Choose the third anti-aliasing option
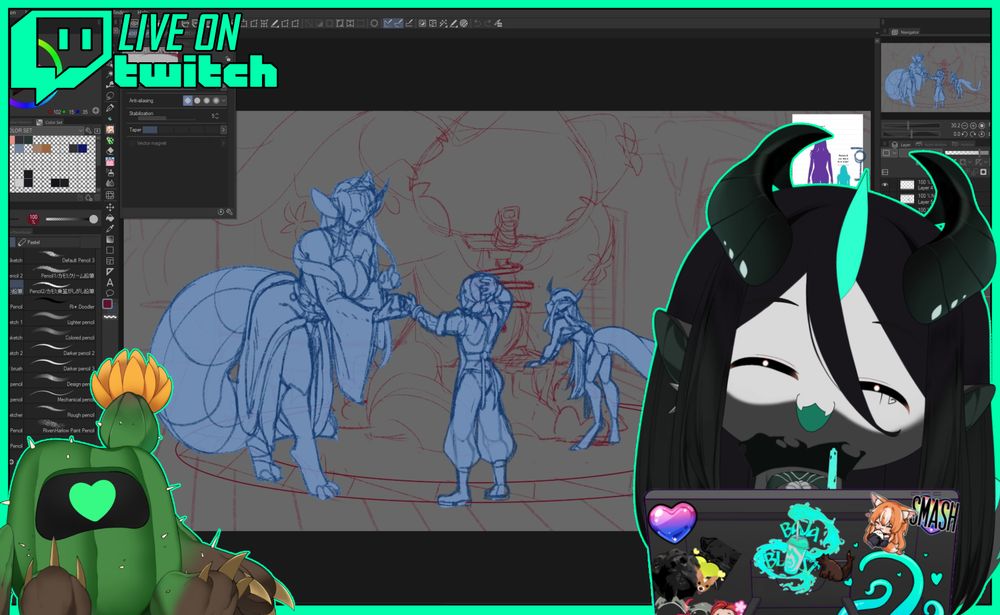 [x=207, y=101]
